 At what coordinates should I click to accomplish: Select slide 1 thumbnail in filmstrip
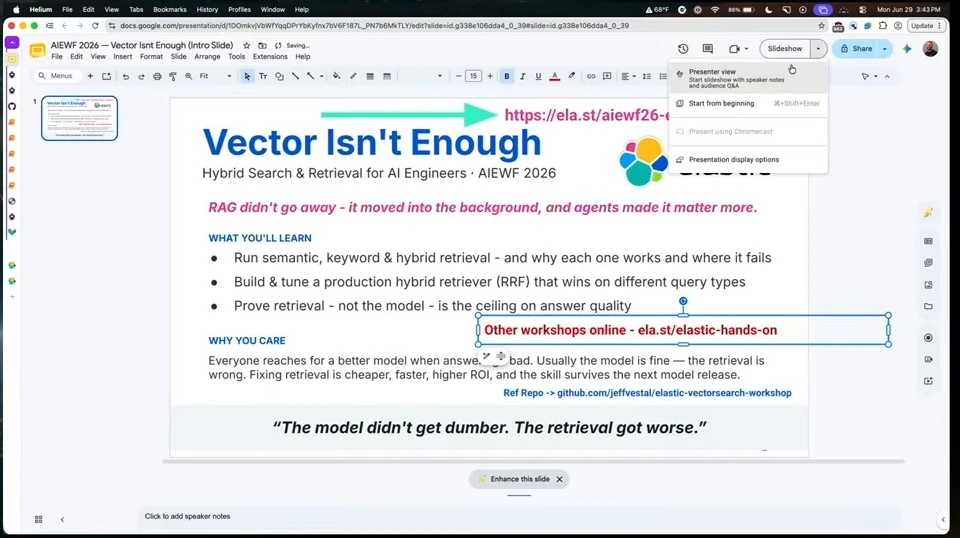[x=80, y=118]
